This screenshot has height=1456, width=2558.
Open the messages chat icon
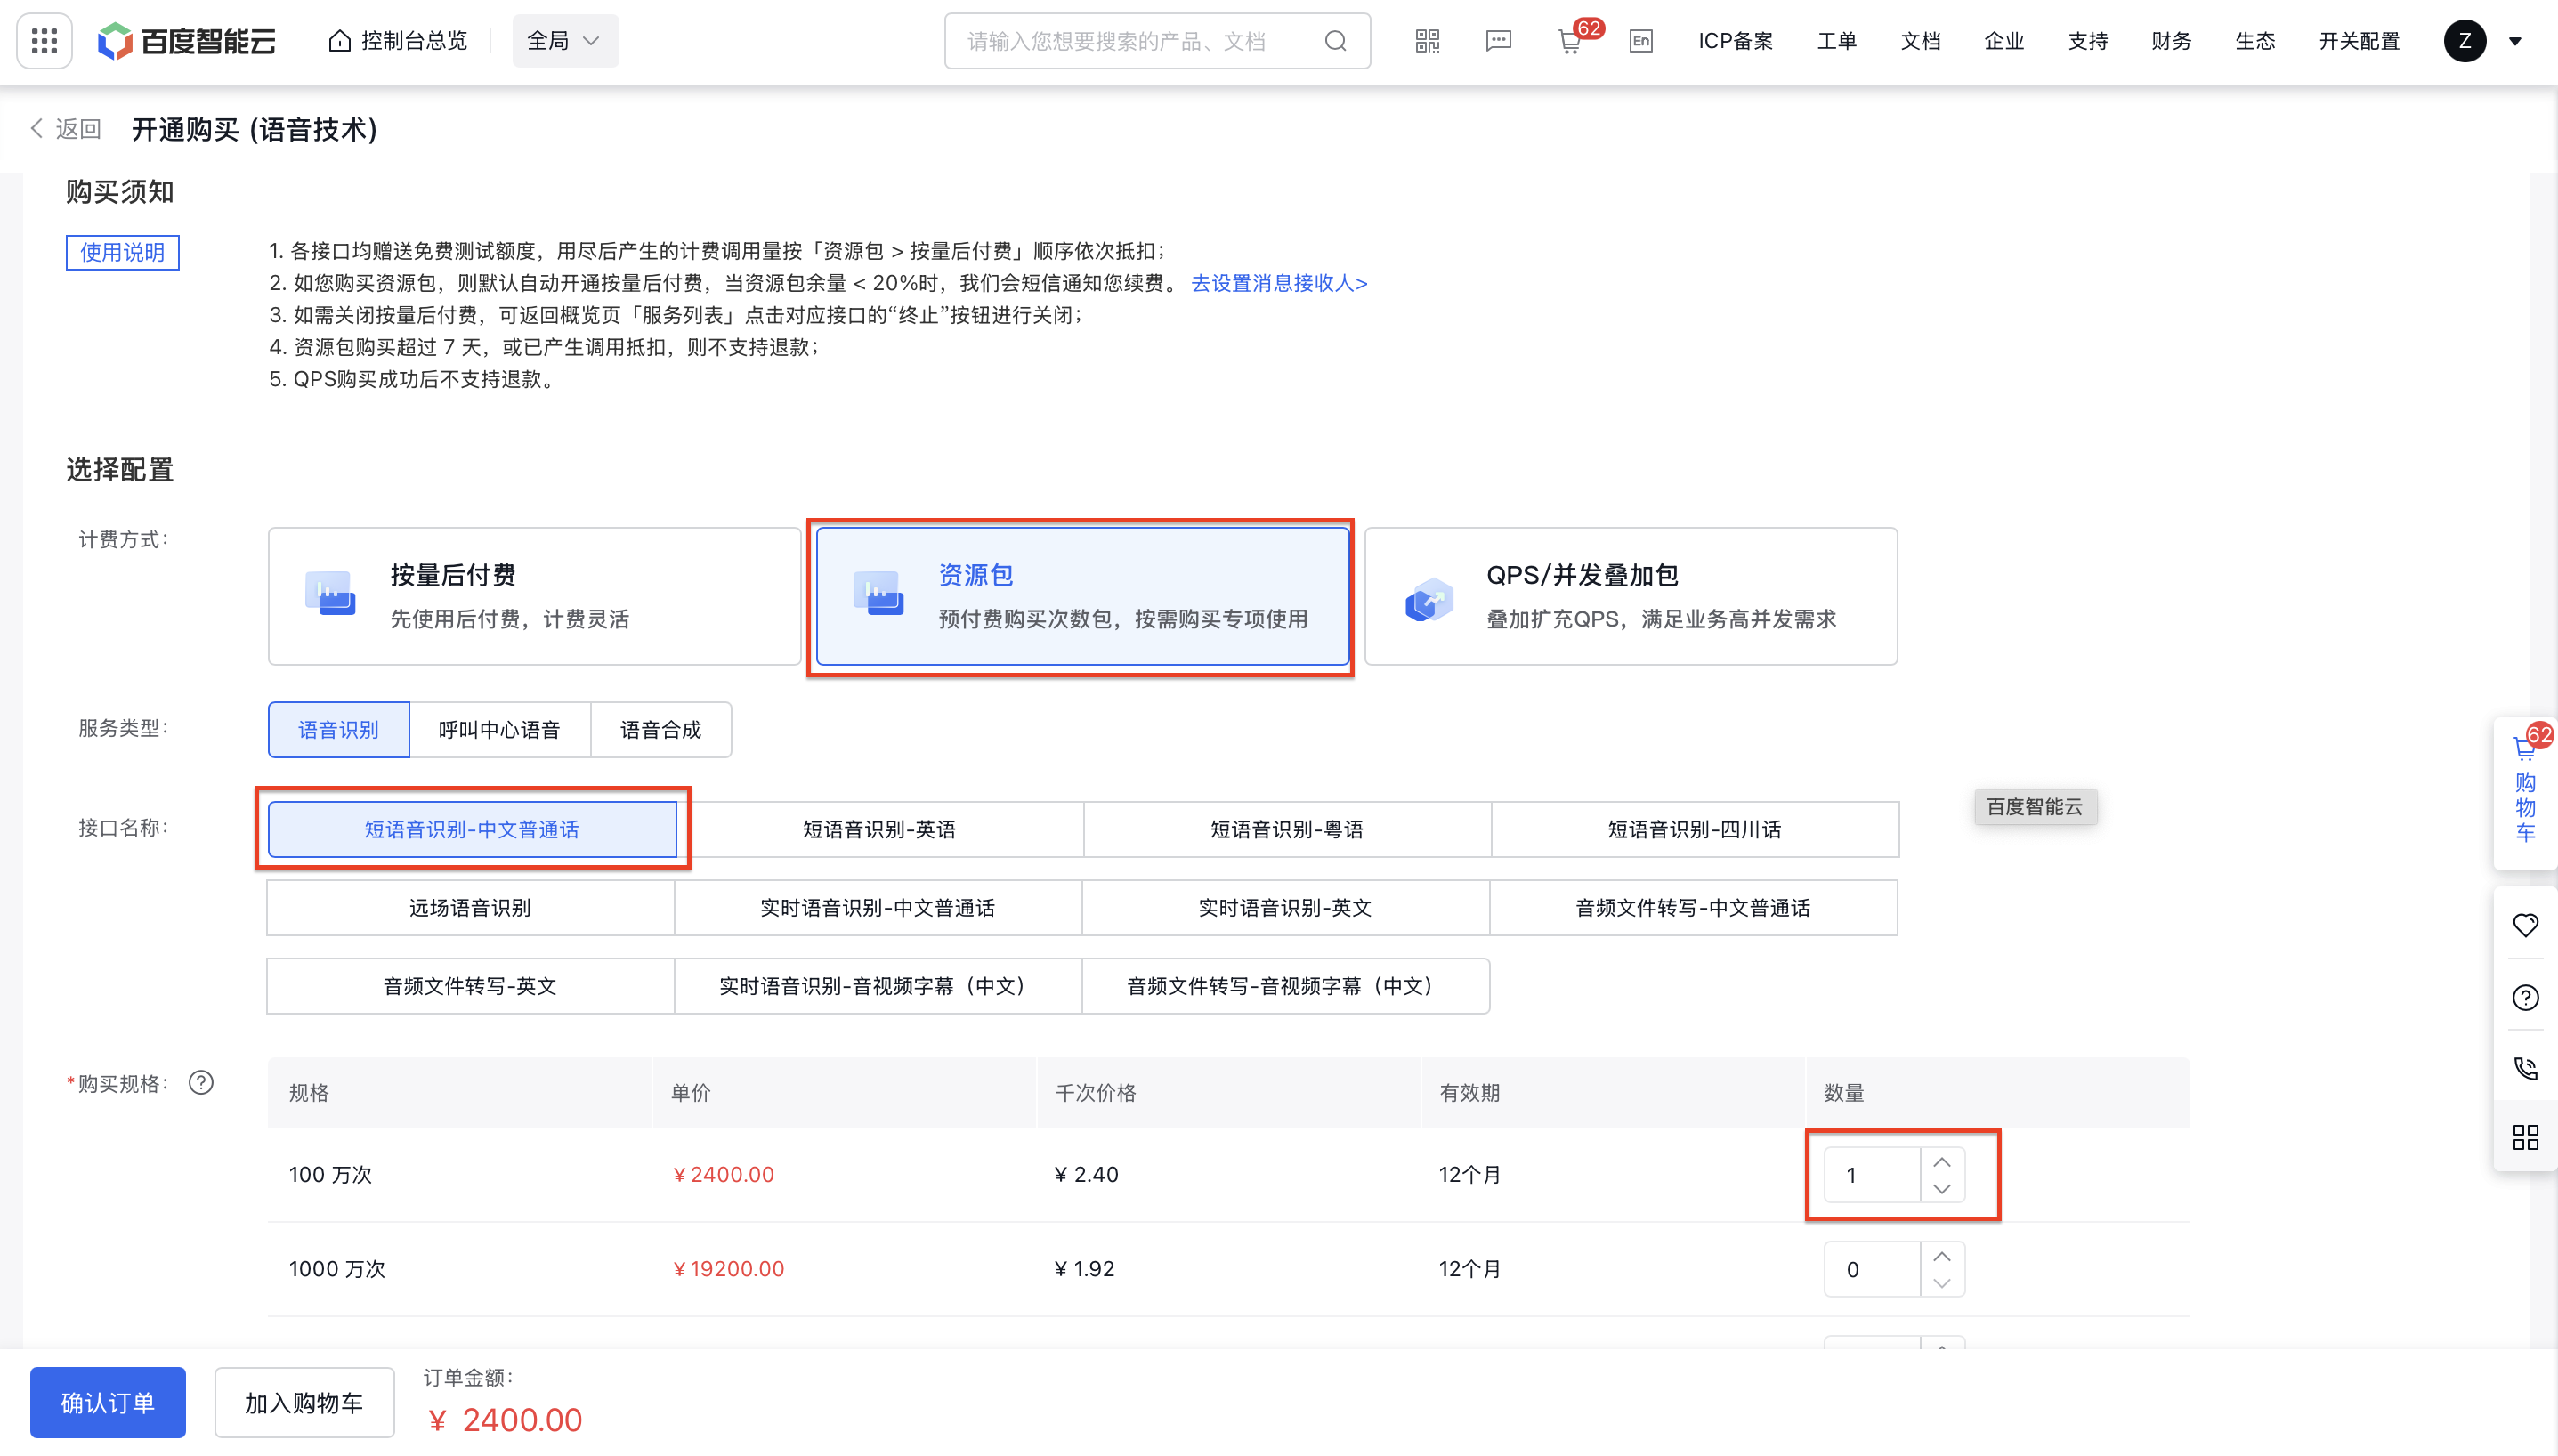pos(1498,41)
